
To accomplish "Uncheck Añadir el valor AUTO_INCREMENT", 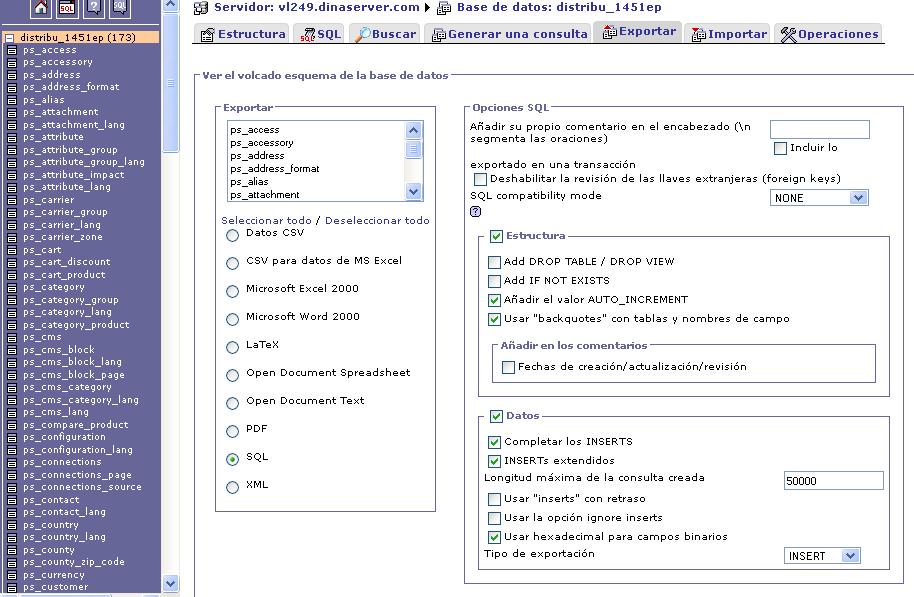I will pyautogui.click(x=494, y=300).
